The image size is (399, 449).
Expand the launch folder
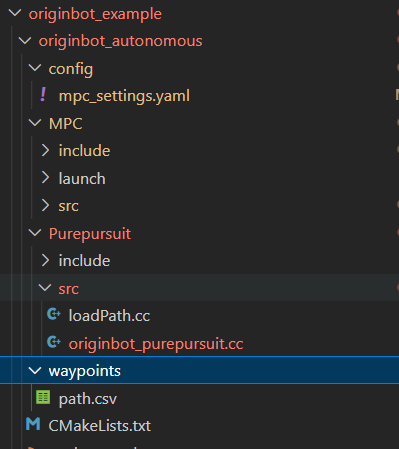click(x=45, y=178)
